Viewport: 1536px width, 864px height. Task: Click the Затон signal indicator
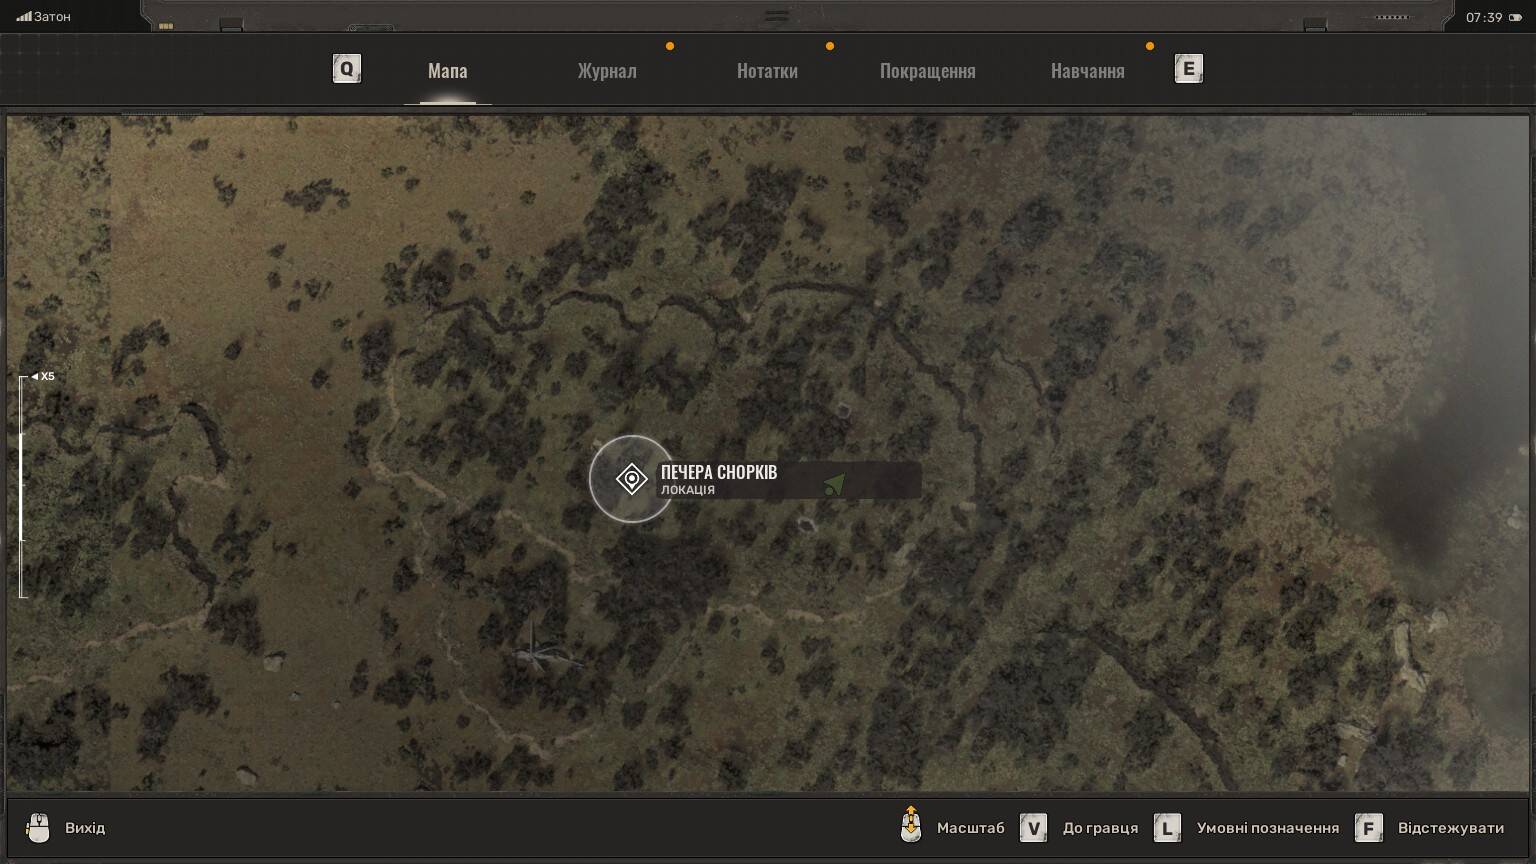pyautogui.click(x=43, y=17)
